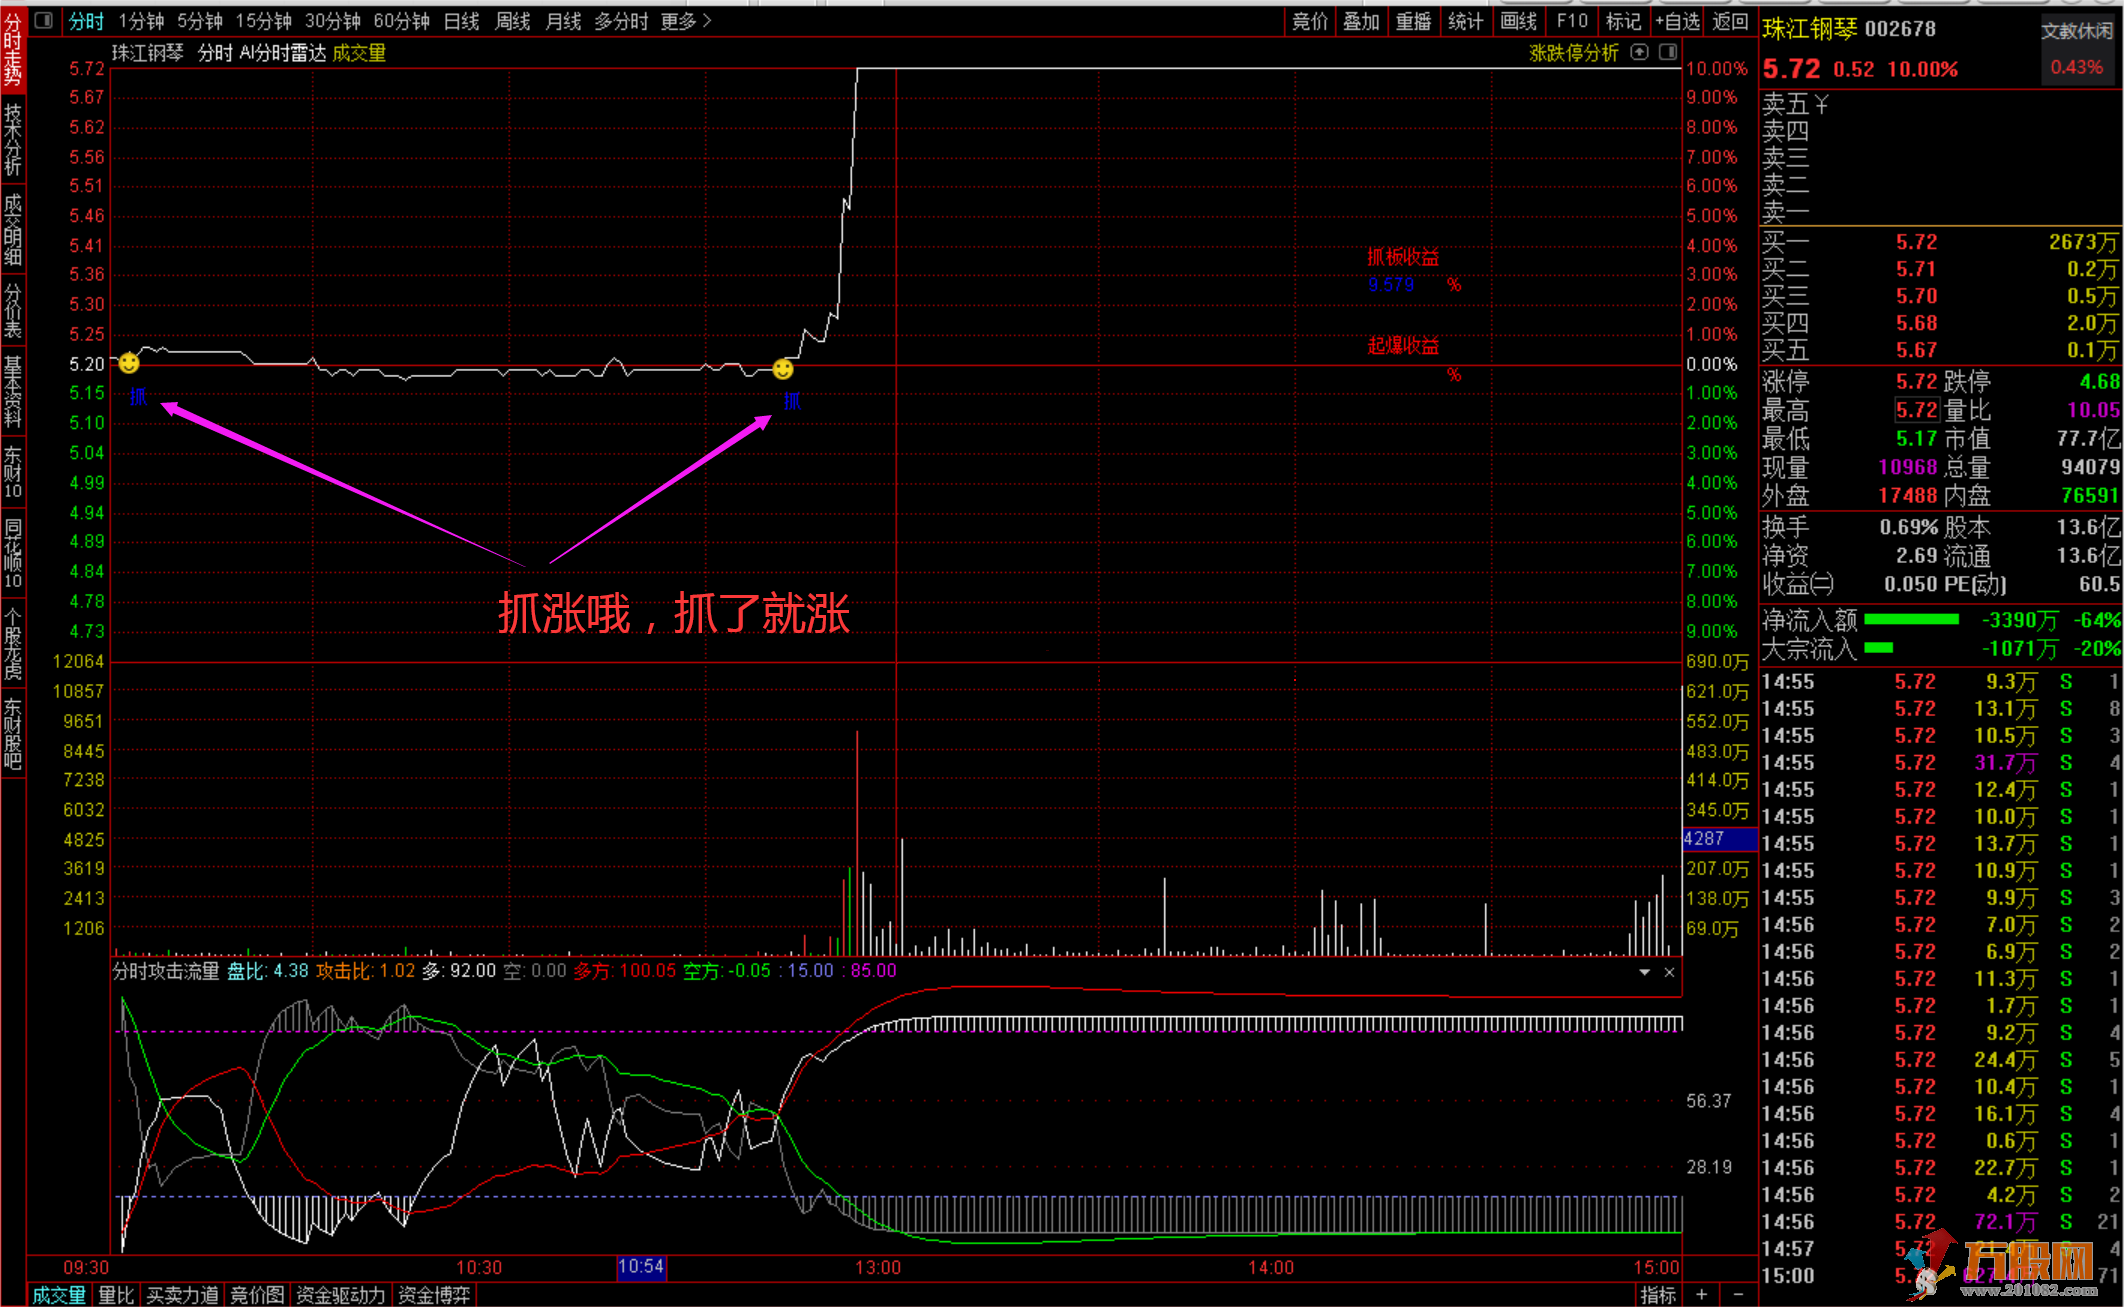Click the 分时攻击流量 indicator title
The width and height of the screenshot is (2124, 1307).
(166, 971)
